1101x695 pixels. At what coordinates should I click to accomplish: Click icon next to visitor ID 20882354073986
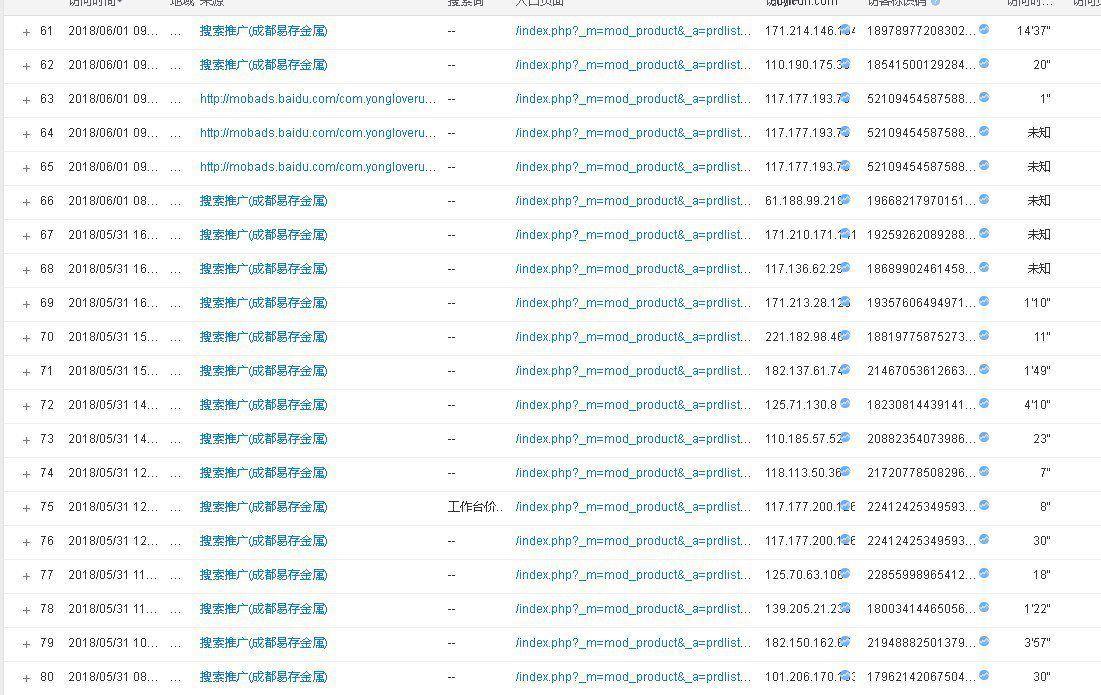984,438
